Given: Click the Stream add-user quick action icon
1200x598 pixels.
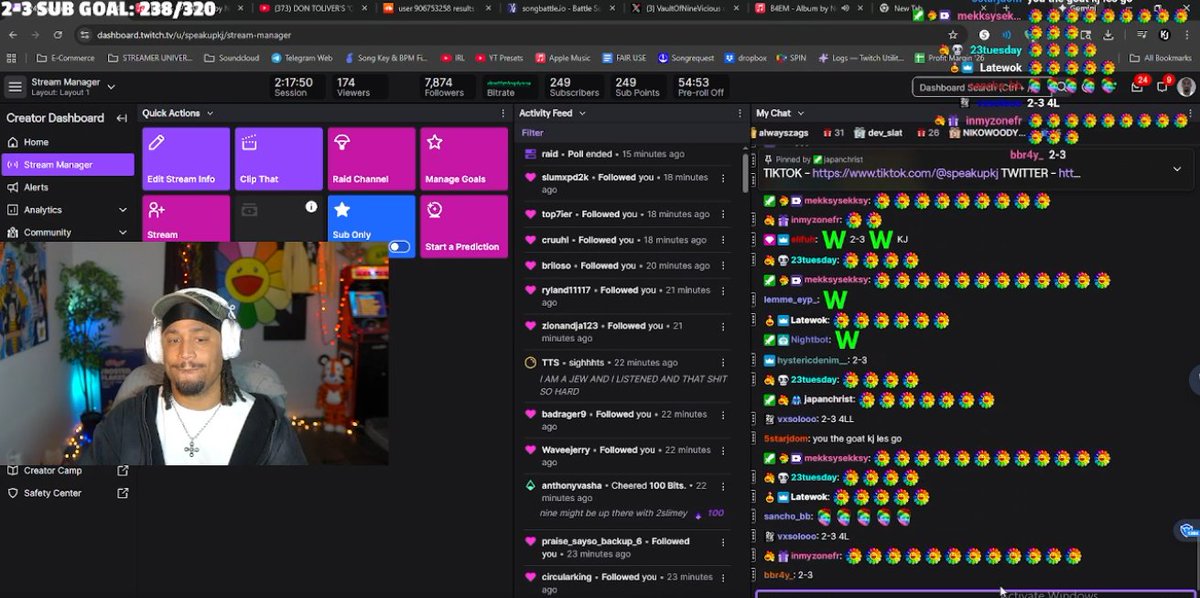Looking at the screenshot, I should tap(156, 210).
